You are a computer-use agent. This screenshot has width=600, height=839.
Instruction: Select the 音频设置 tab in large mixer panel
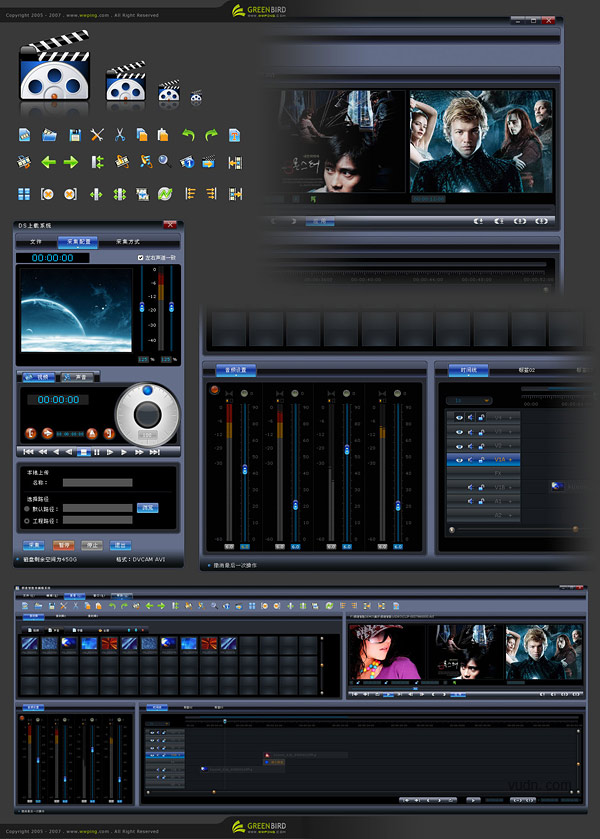(236, 370)
